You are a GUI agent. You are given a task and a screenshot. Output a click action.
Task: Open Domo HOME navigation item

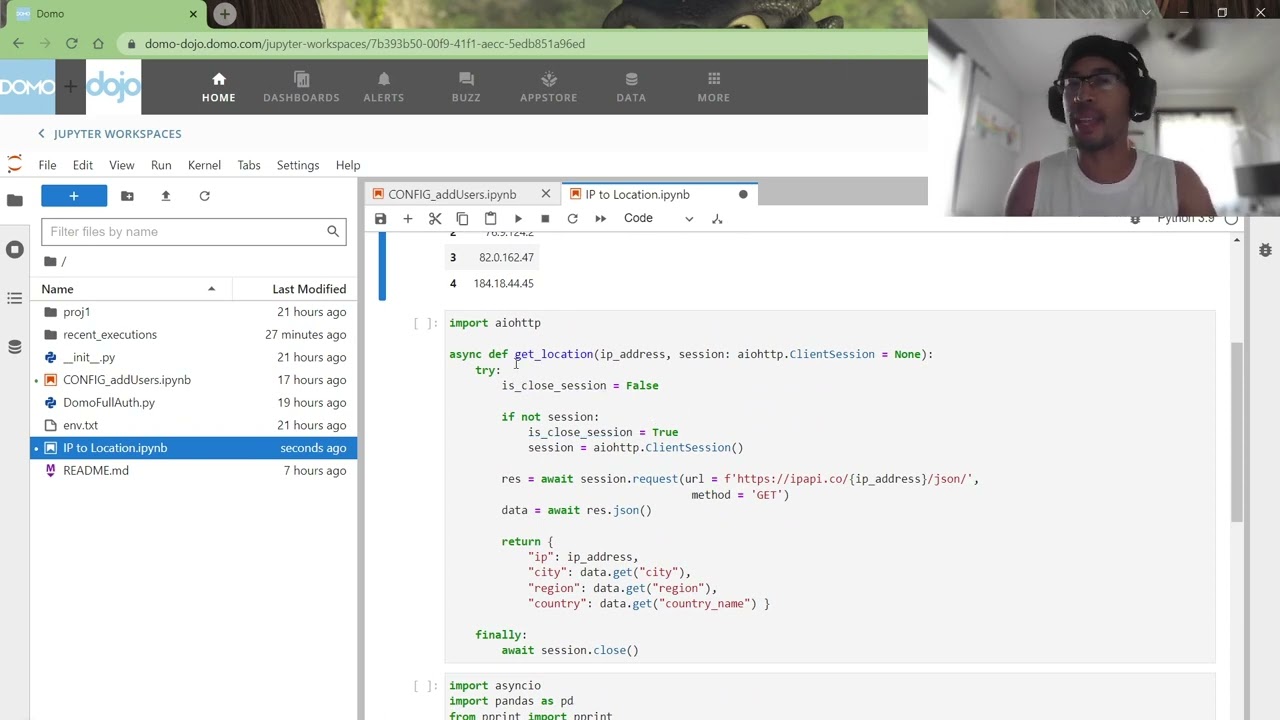click(x=219, y=87)
